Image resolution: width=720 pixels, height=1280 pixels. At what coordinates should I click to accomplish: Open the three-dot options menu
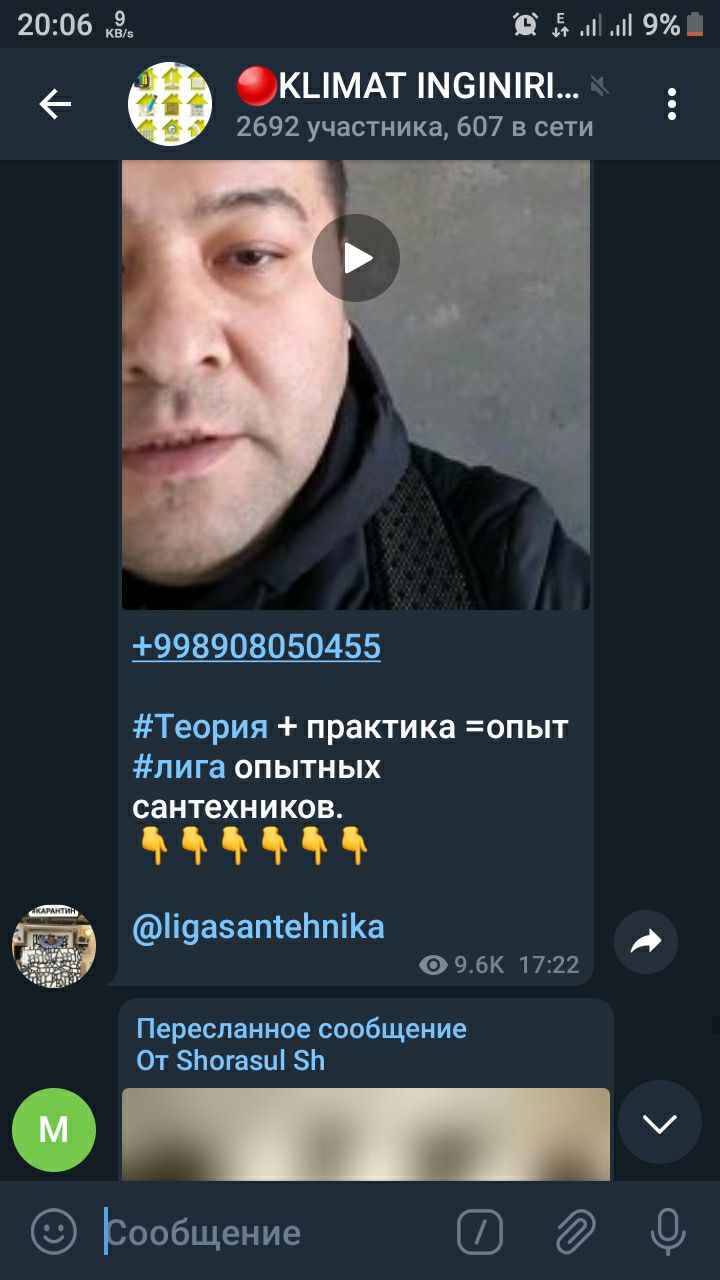click(x=672, y=104)
